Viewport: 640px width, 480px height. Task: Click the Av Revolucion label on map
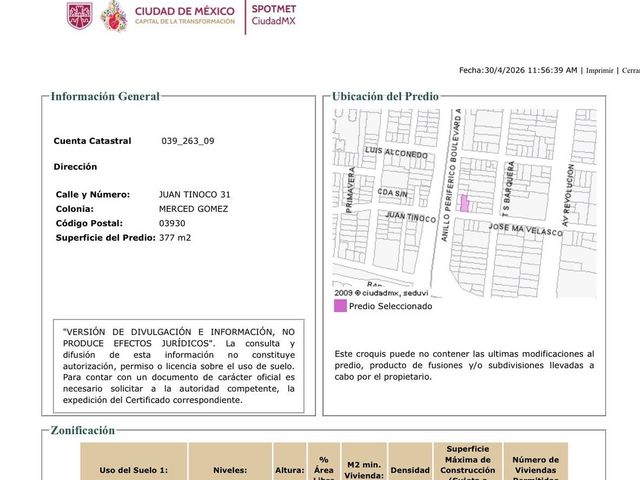[x=568, y=196]
